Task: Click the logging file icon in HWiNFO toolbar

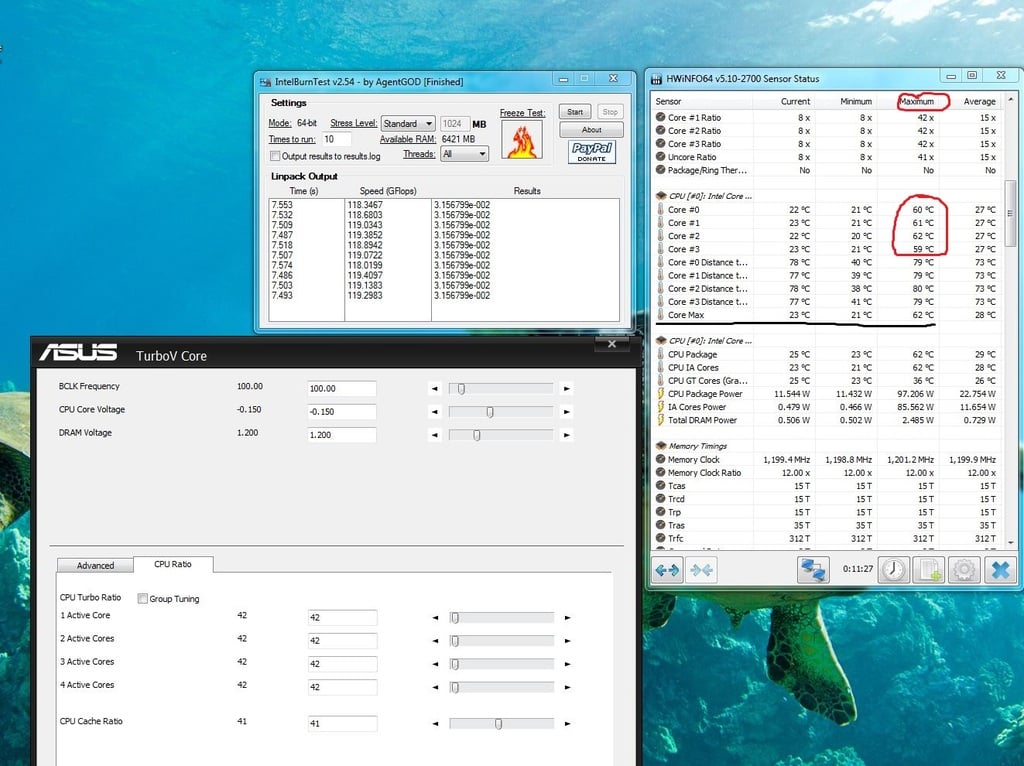Action: pyautogui.click(x=928, y=569)
